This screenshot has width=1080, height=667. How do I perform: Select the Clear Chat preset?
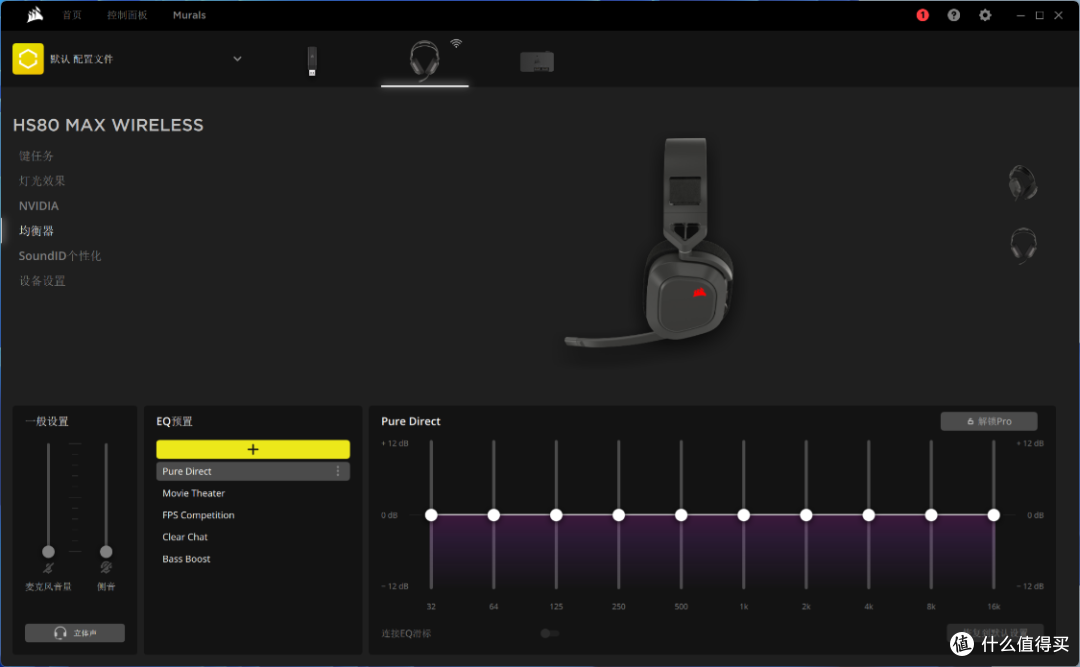pos(185,537)
